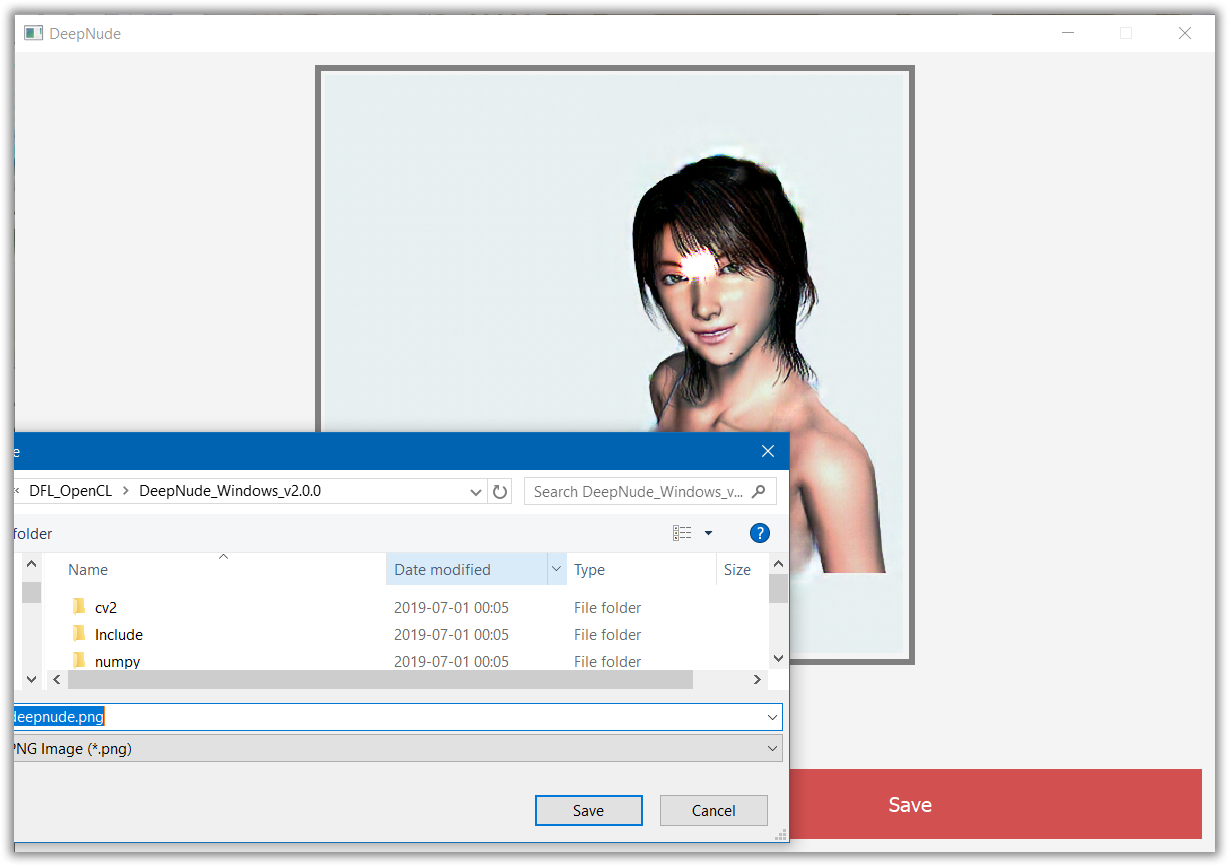Minimize the DeepNude window
Image resolution: width=1229 pixels, height=866 pixels.
click(1068, 33)
